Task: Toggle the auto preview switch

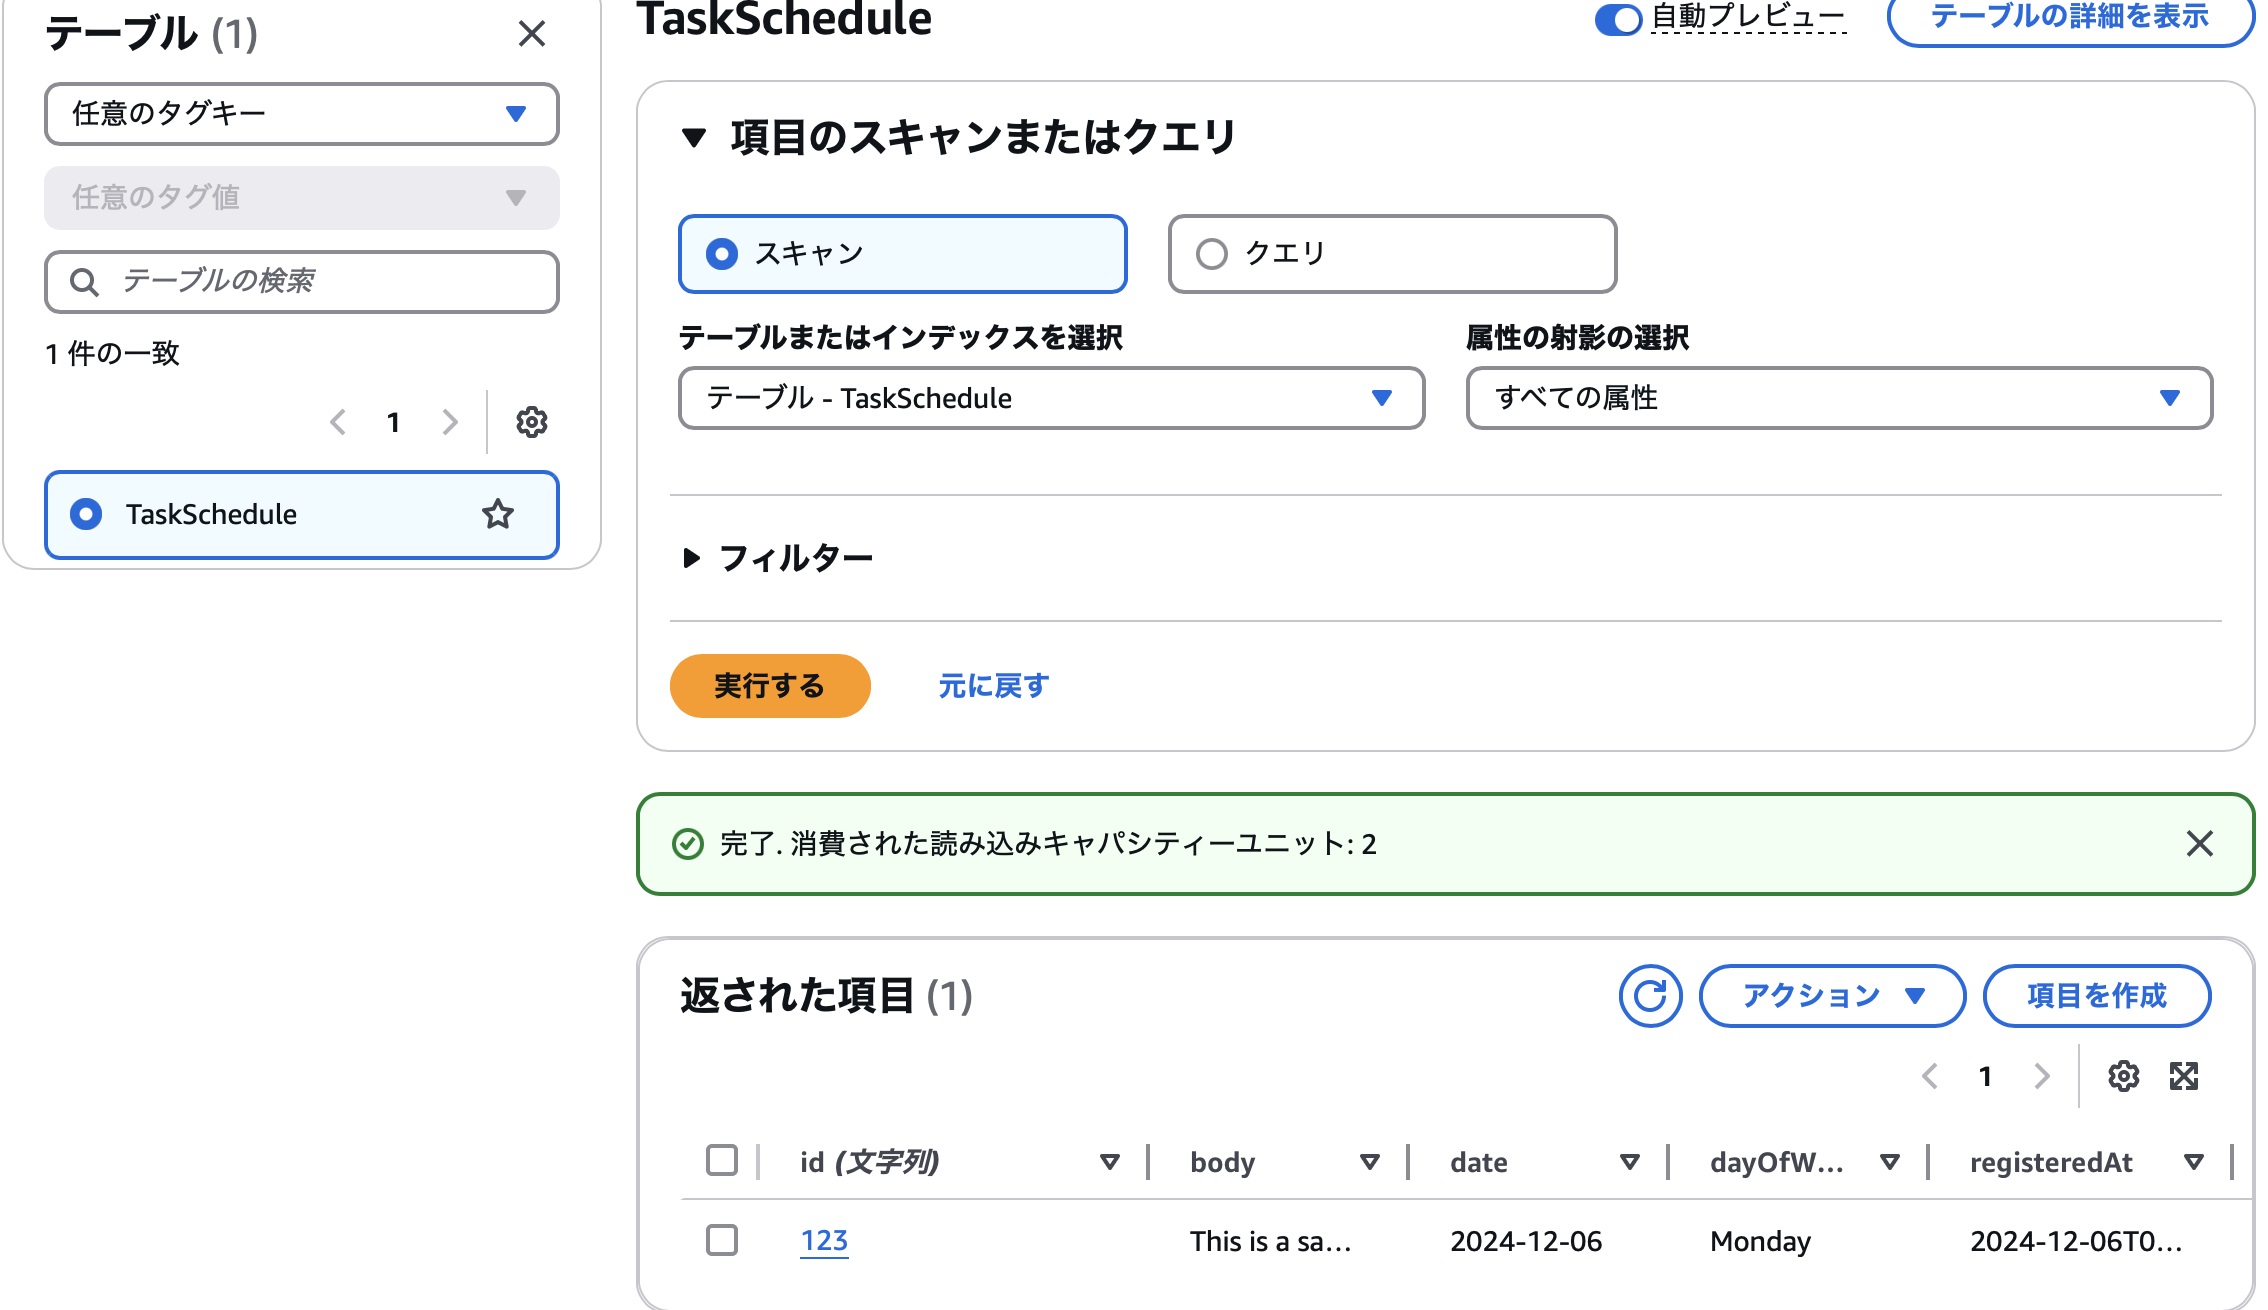Action: (1618, 19)
